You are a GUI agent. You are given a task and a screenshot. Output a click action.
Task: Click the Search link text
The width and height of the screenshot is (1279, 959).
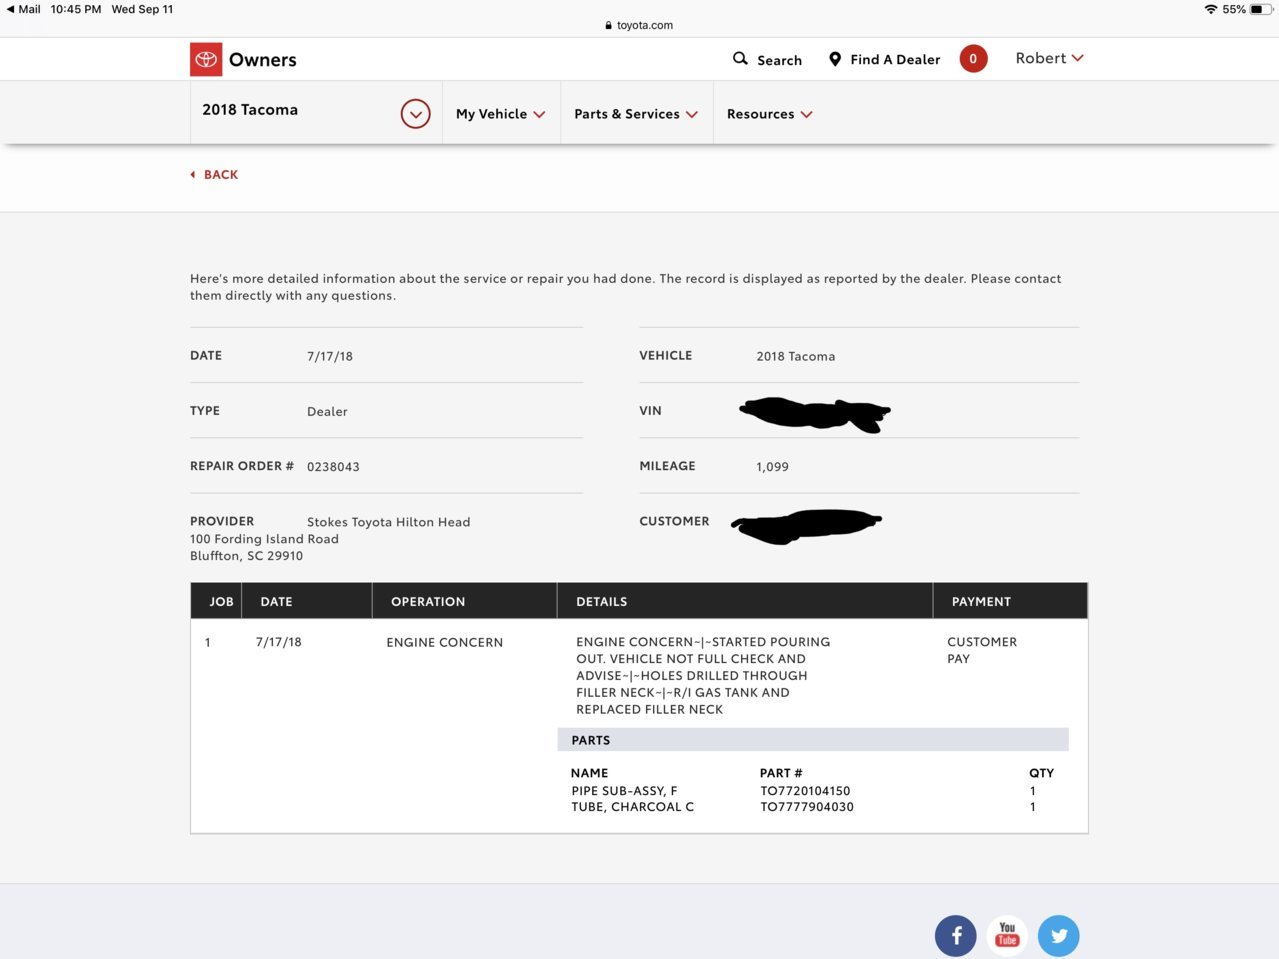tap(779, 60)
